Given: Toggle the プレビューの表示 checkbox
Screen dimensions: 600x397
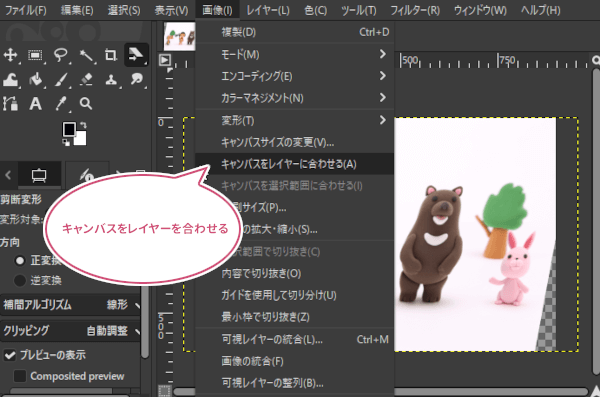Looking at the screenshot, I should click(10, 355).
